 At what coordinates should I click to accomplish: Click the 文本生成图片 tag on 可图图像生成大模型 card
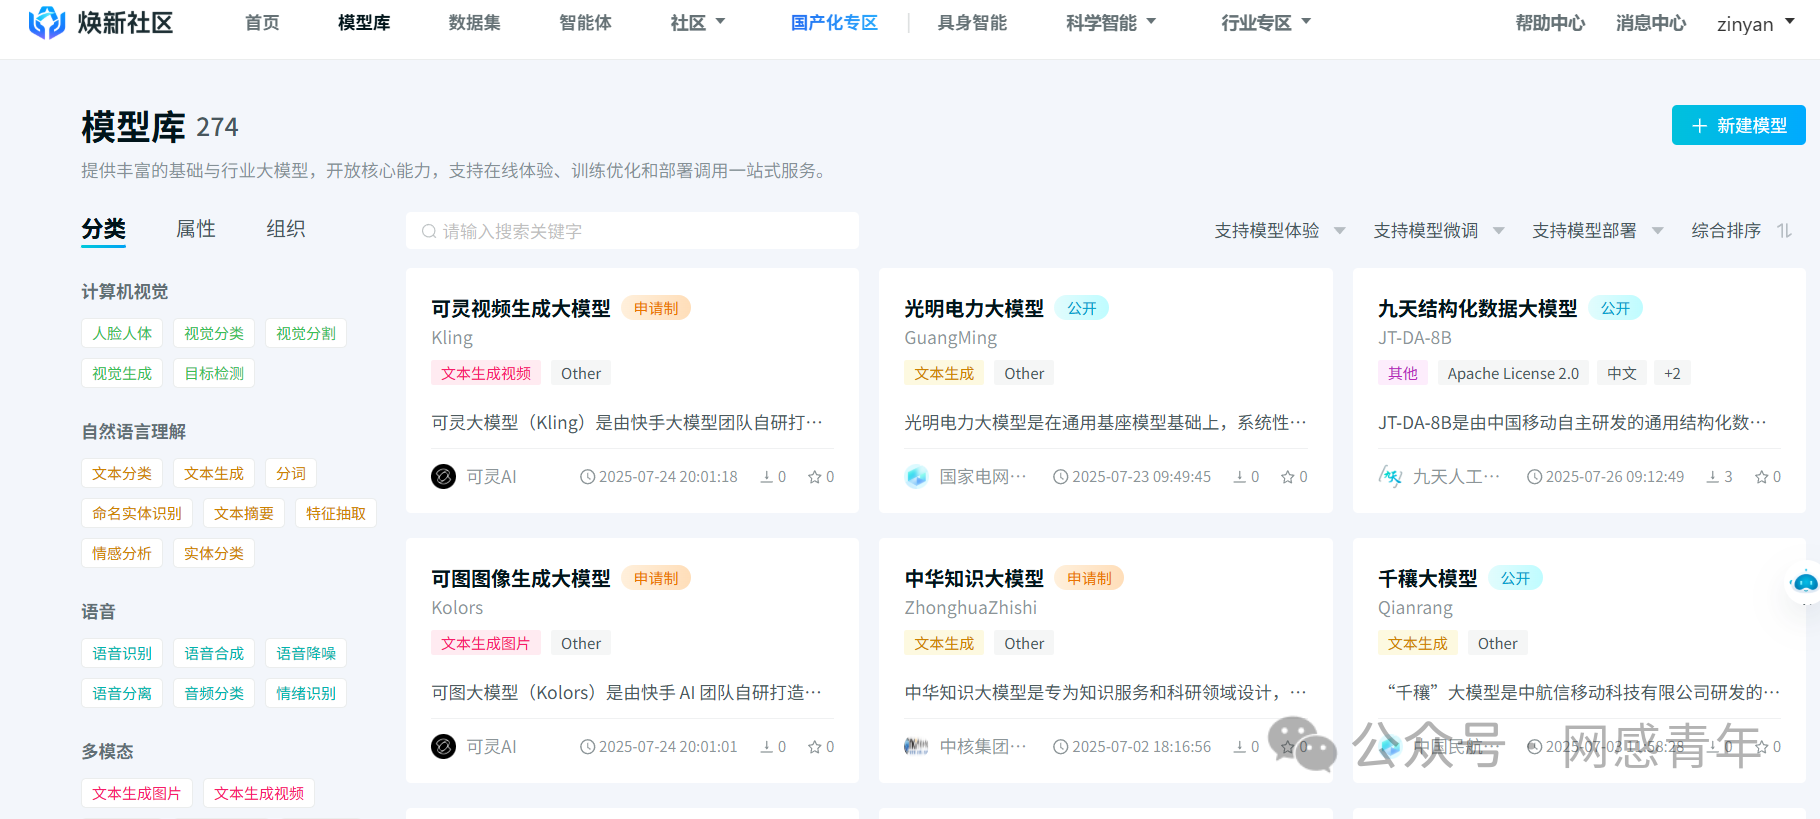(486, 643)
